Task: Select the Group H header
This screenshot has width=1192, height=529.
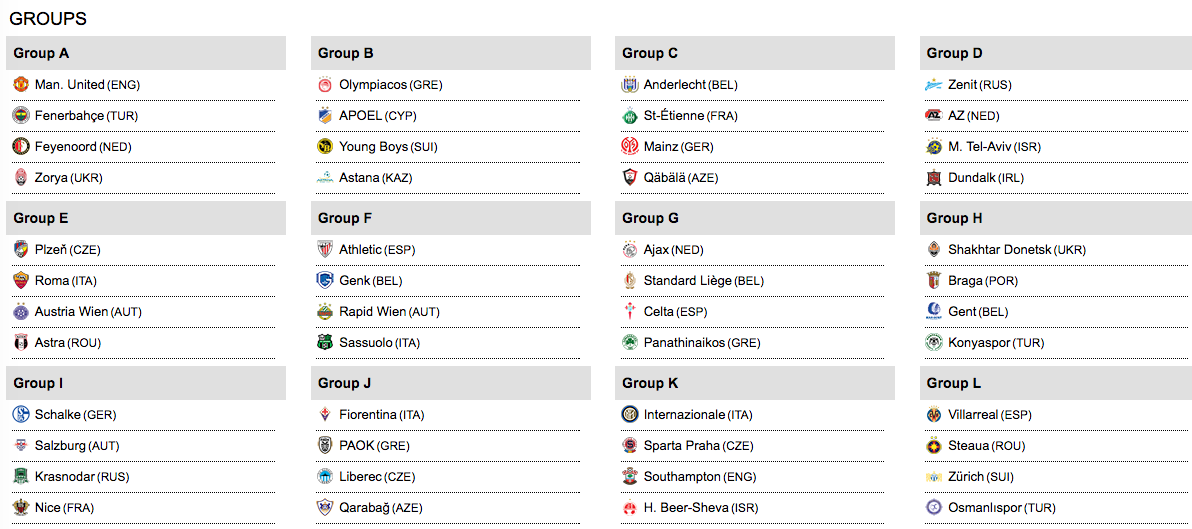Action: click(x=955, y=218)
